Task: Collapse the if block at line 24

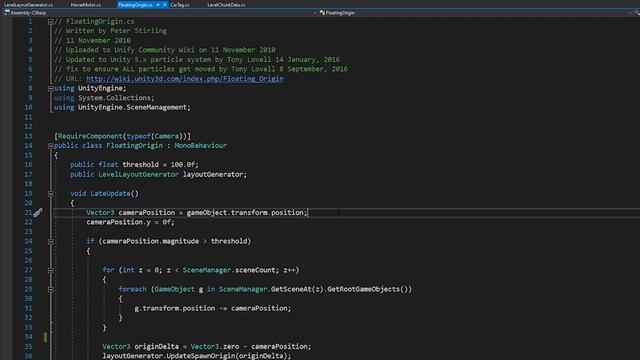Action: point(51,241)
